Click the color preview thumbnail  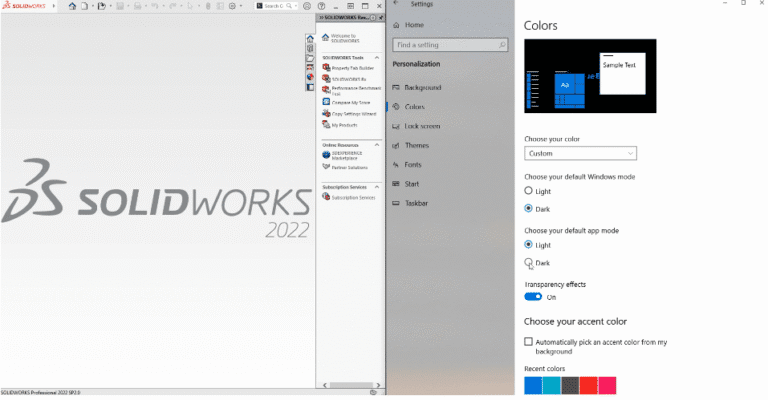point(590,76)
